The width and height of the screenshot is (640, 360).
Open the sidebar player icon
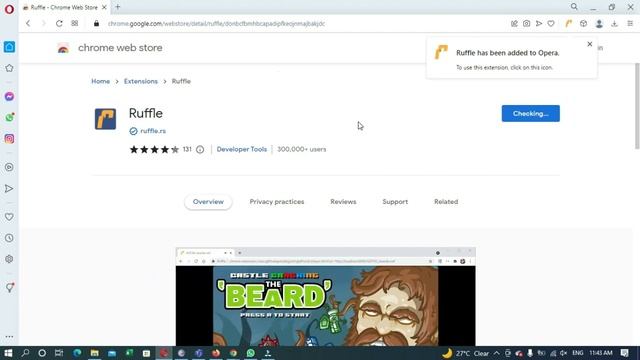click(9, 167)
